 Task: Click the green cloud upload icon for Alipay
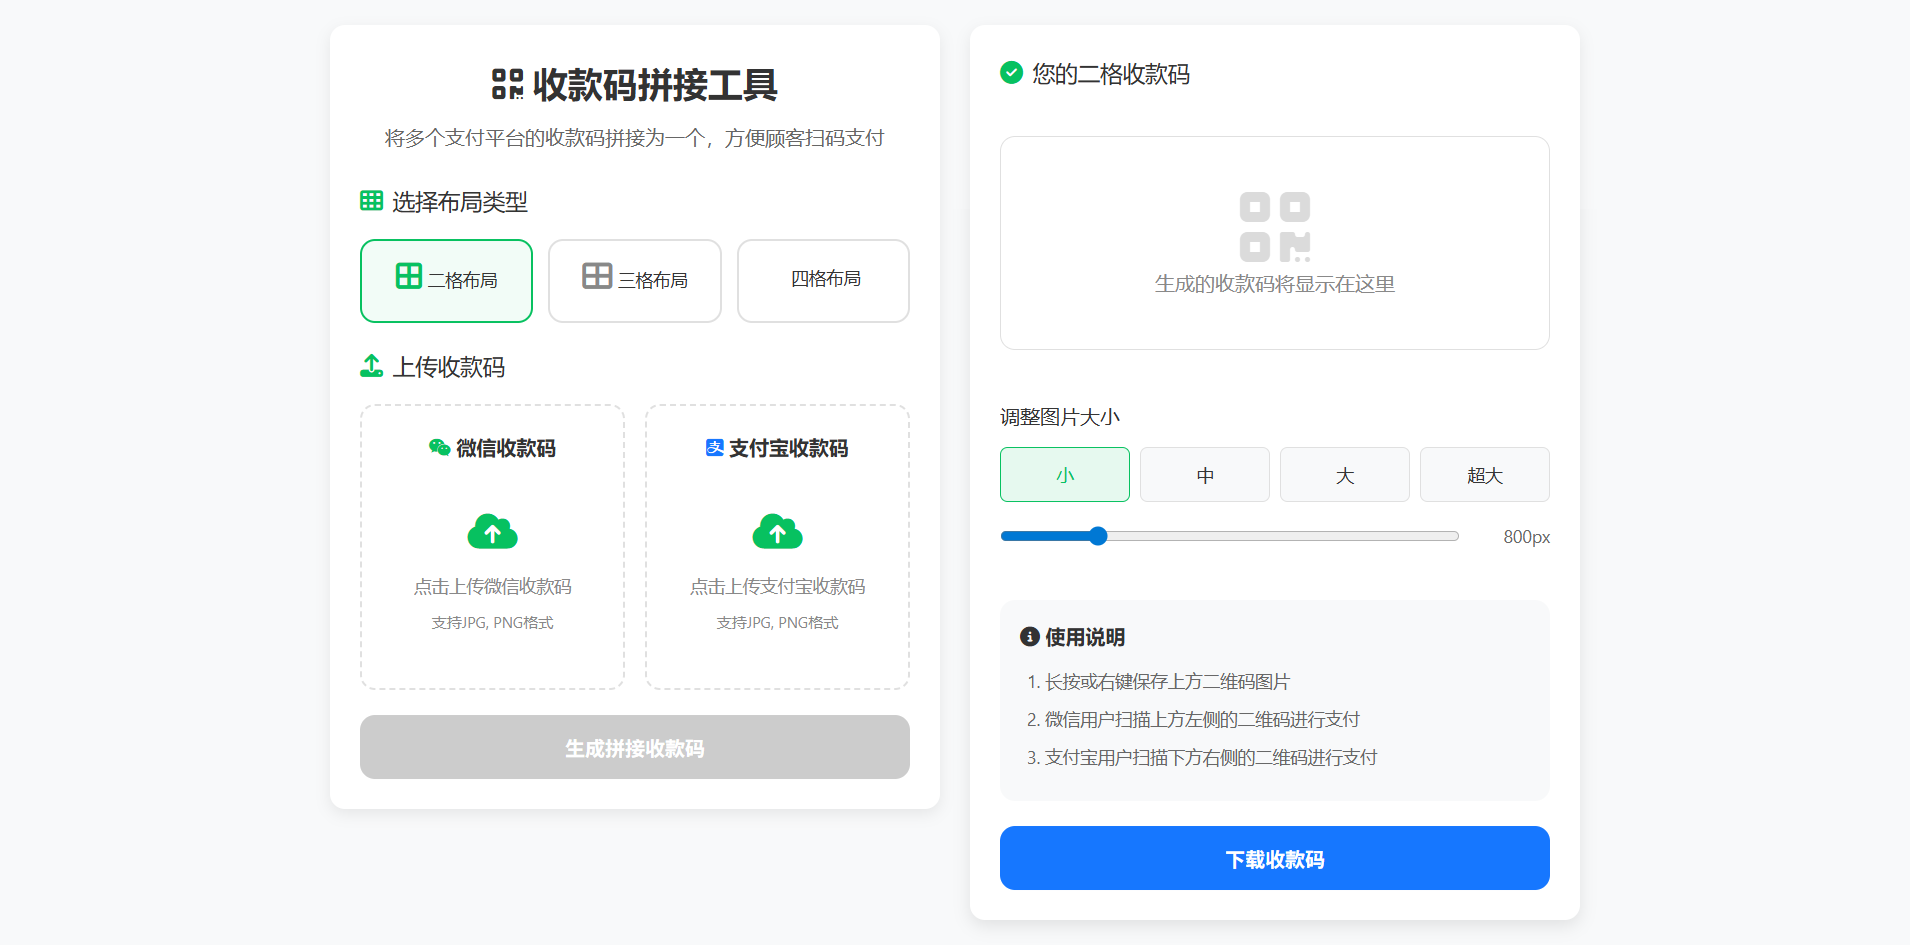(x=777, y=531)
